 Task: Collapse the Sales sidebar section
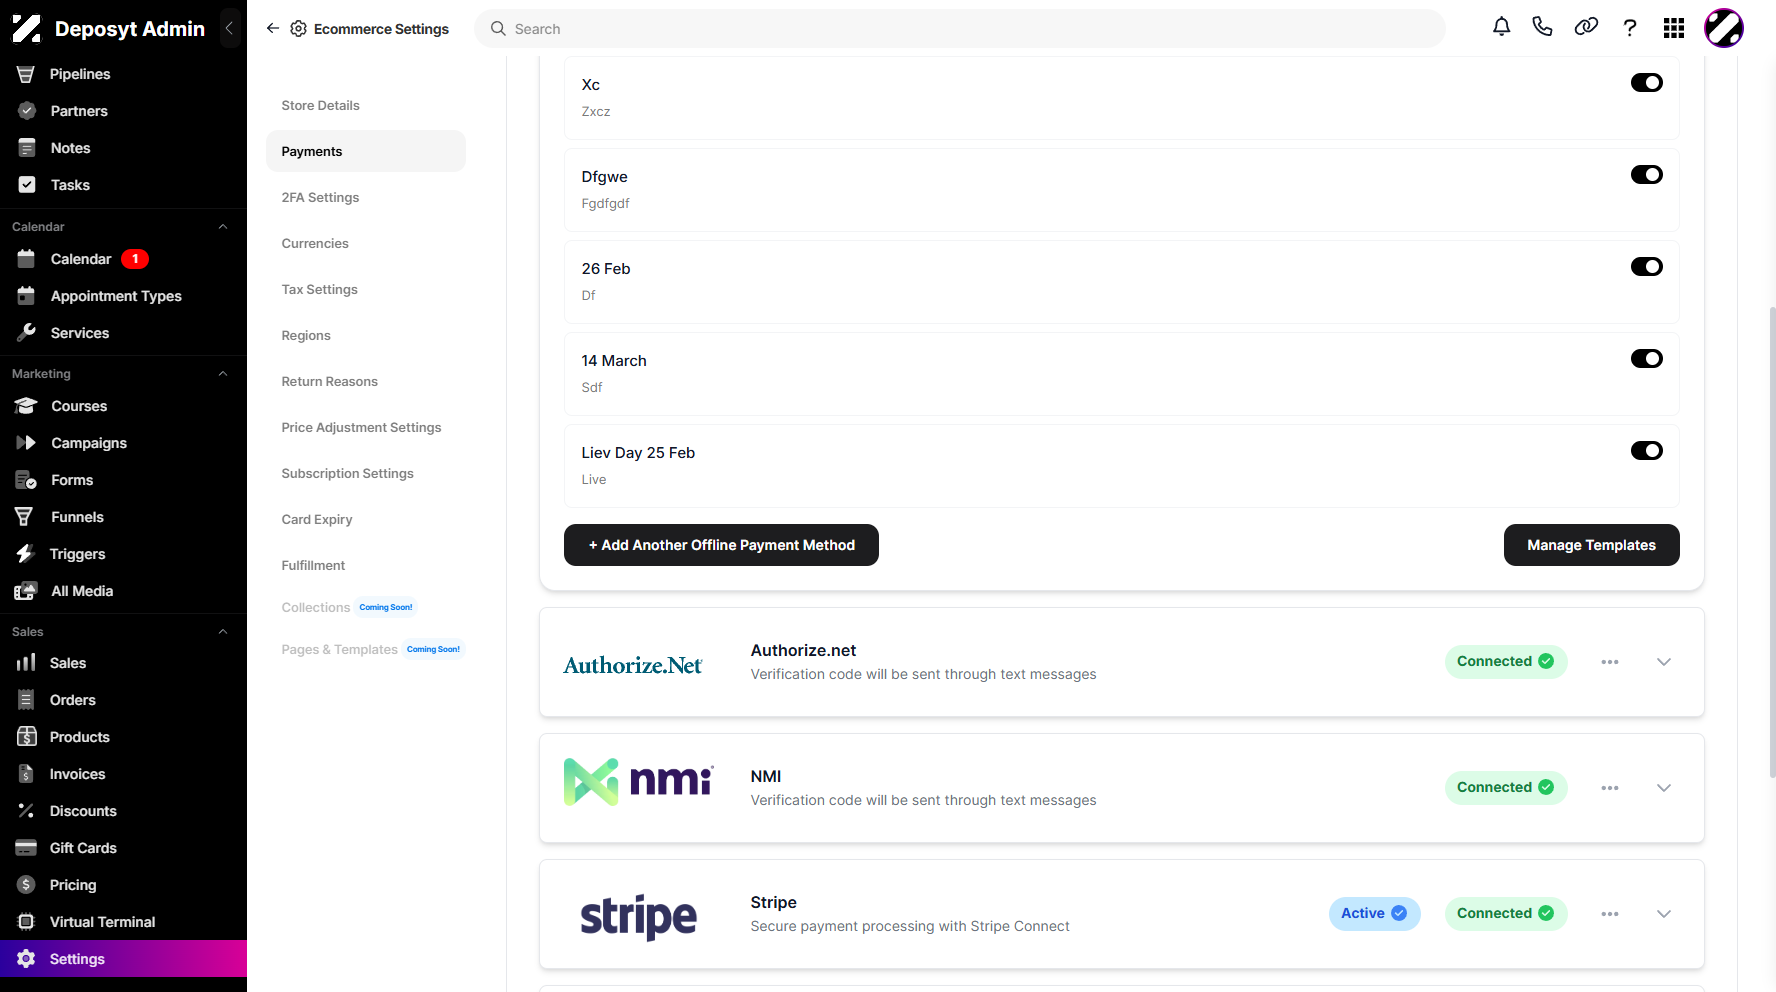coord(223,632)
